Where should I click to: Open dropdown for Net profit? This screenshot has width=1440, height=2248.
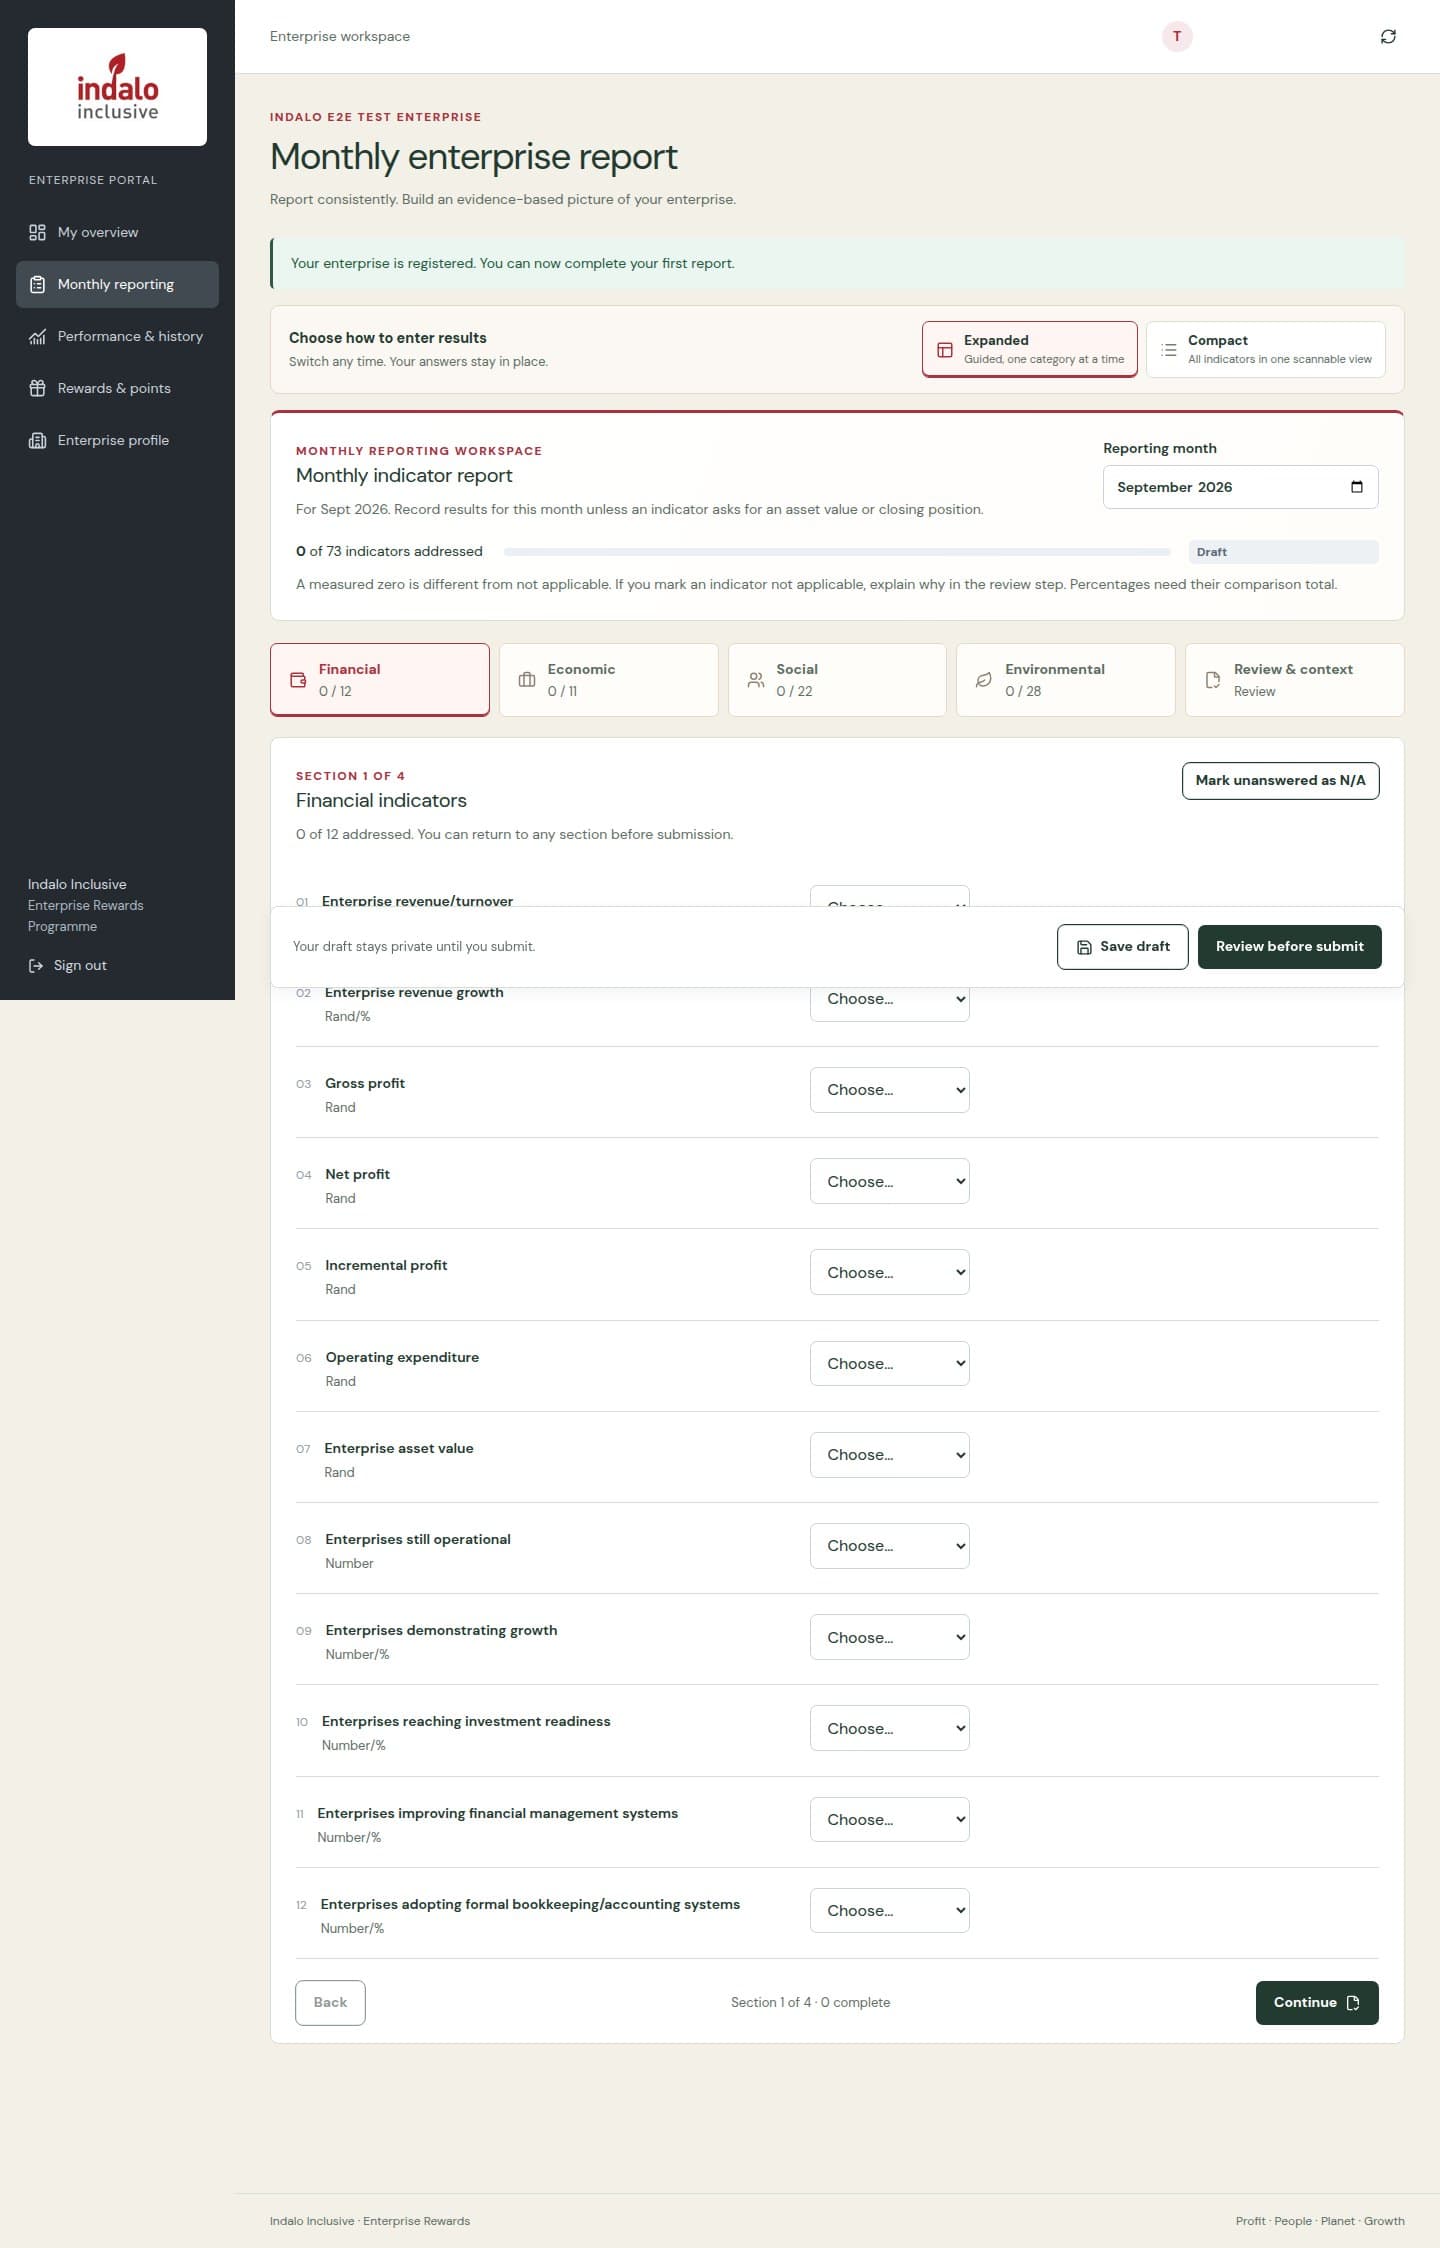pyautogui.click(x=889, y=1181)
